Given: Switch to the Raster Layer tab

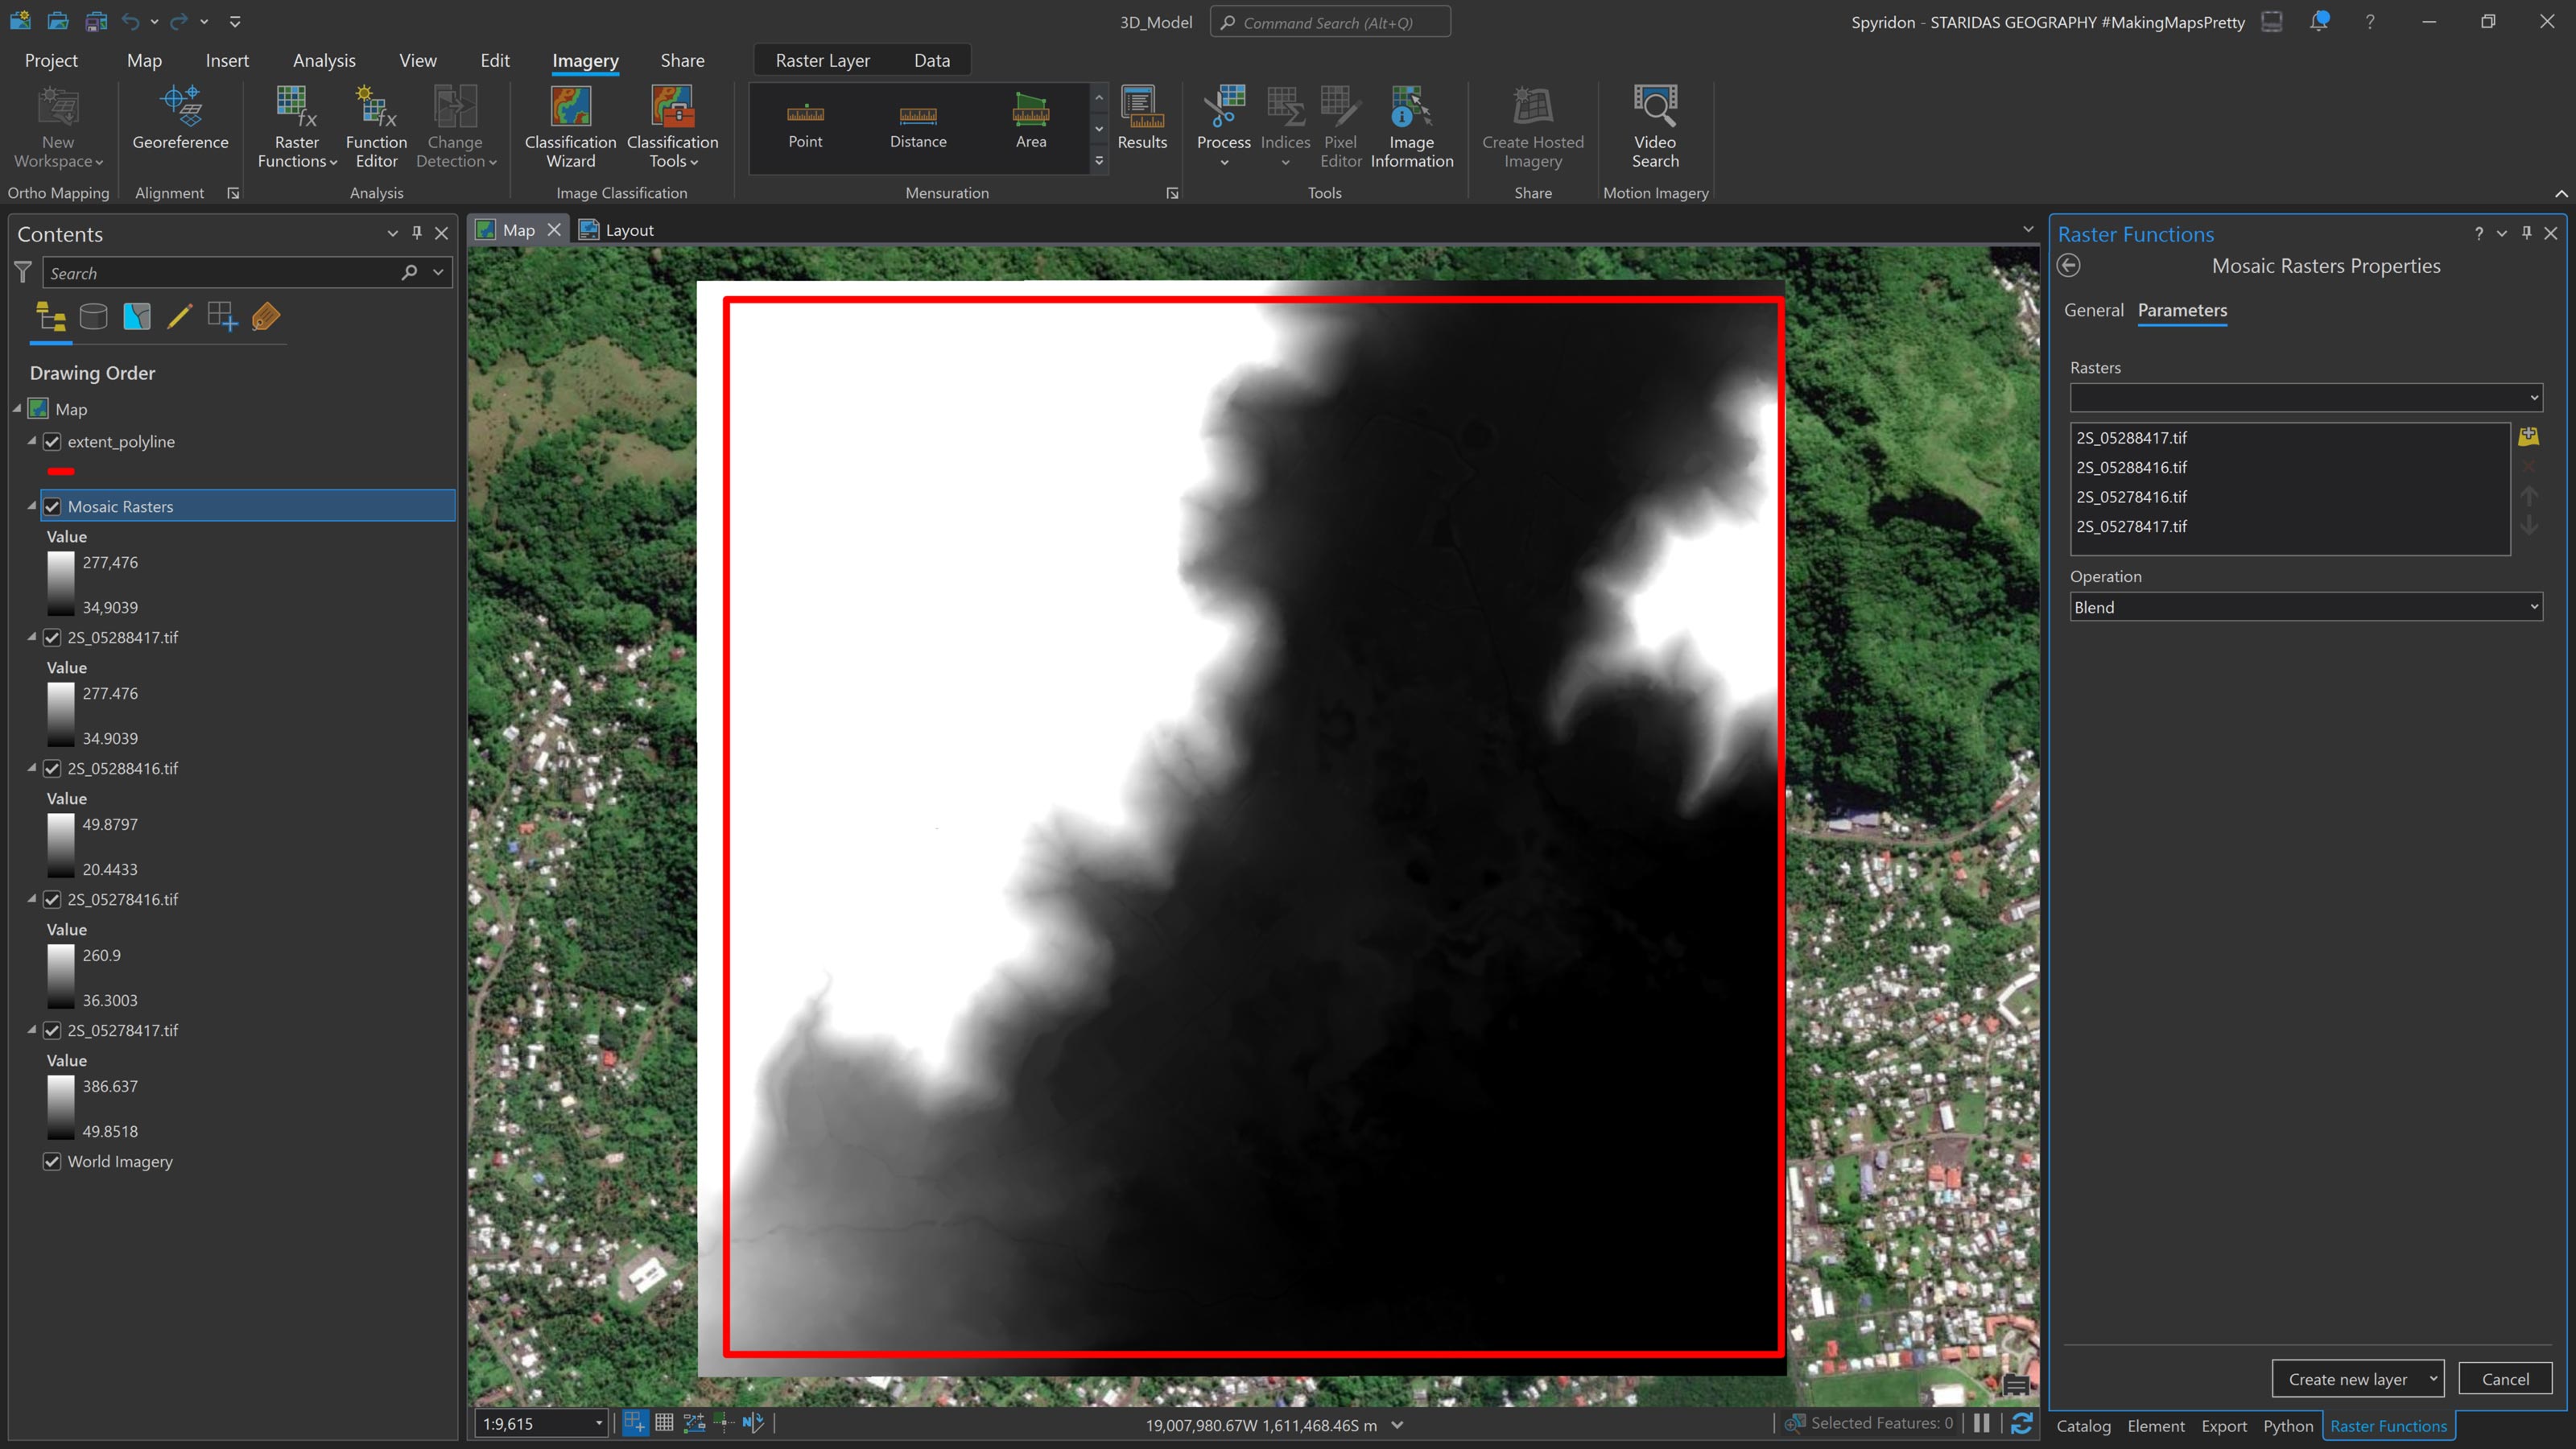Looking at the screenshot, I should click(x=822, y=61).
